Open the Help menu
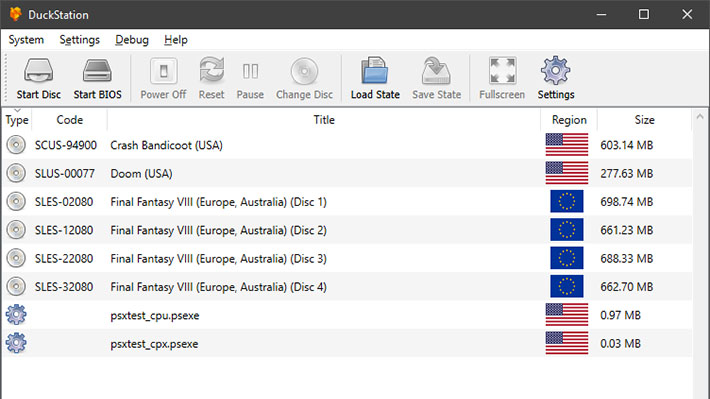Viewport: 710px width, 399px height. click(176, 40)
